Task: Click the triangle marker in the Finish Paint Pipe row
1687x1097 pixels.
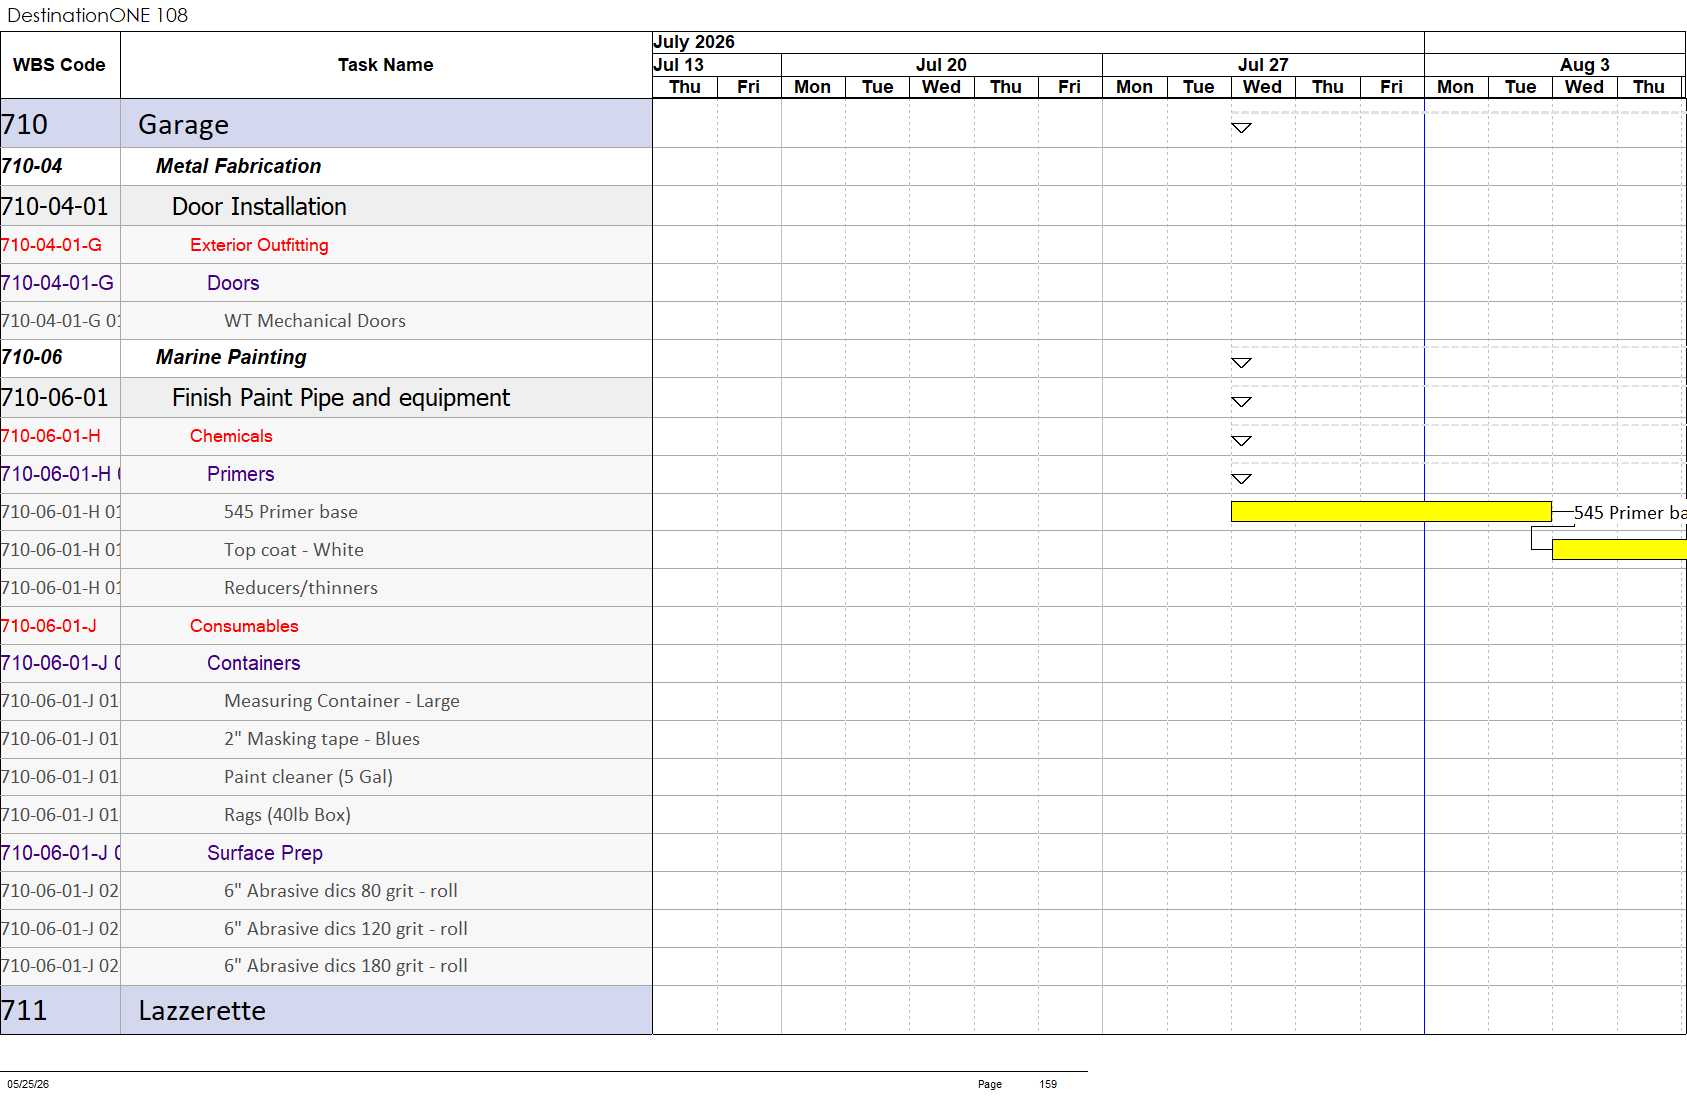Action: pyautogui.click(x=1241, y=402)
